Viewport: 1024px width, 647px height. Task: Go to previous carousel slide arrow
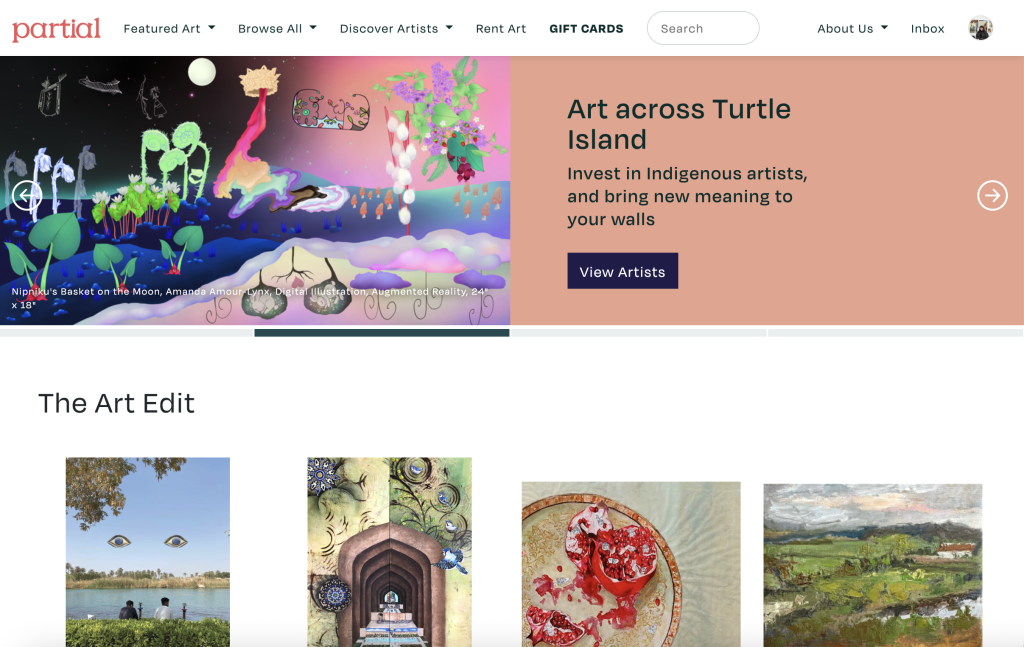[x=27, y=195]
